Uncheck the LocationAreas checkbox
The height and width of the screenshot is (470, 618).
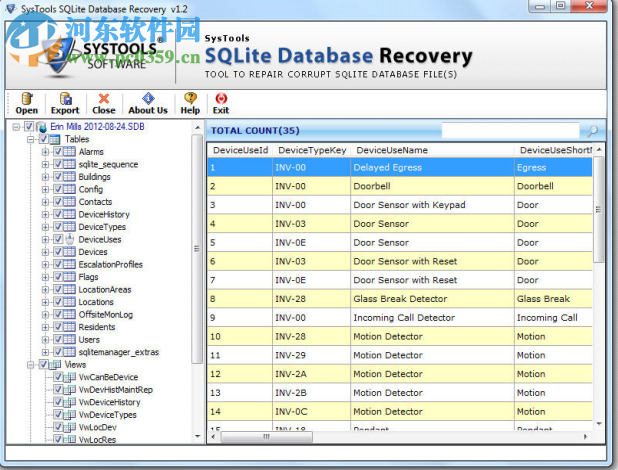click(58, 289)
